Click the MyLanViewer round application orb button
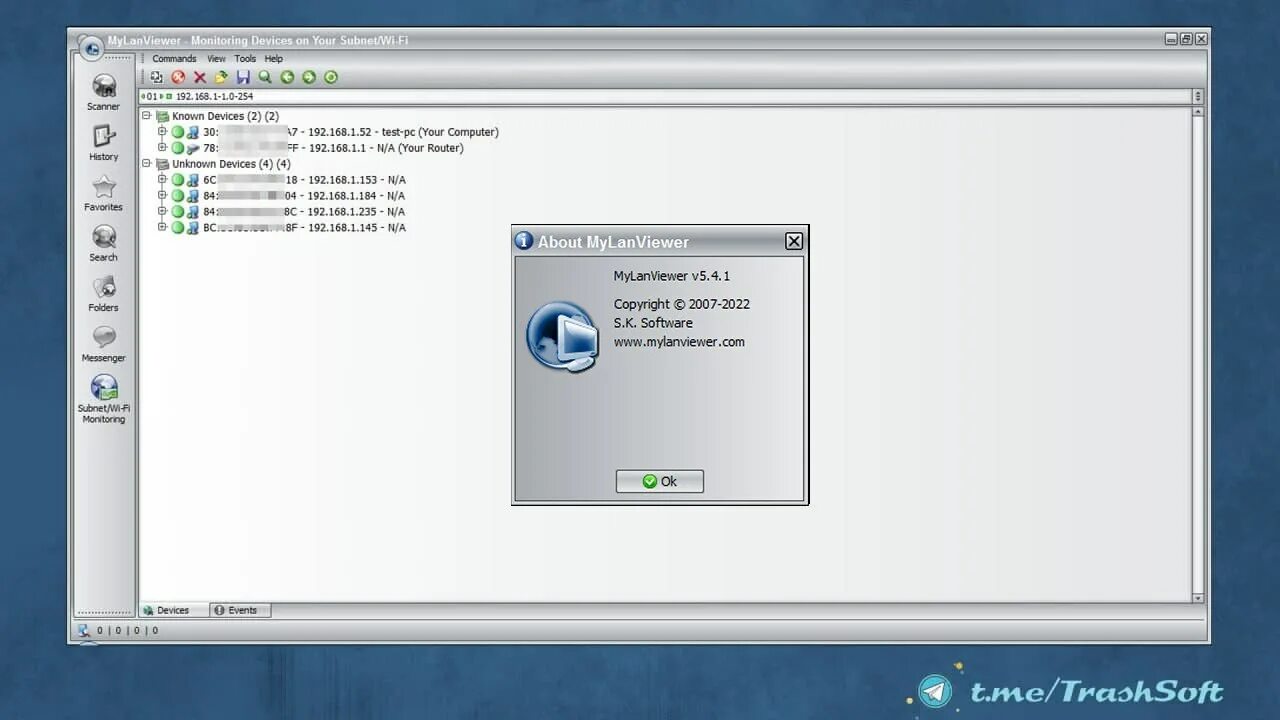Image resolution: width=1280 pixels, height=720 pixels. coord(90,47)
